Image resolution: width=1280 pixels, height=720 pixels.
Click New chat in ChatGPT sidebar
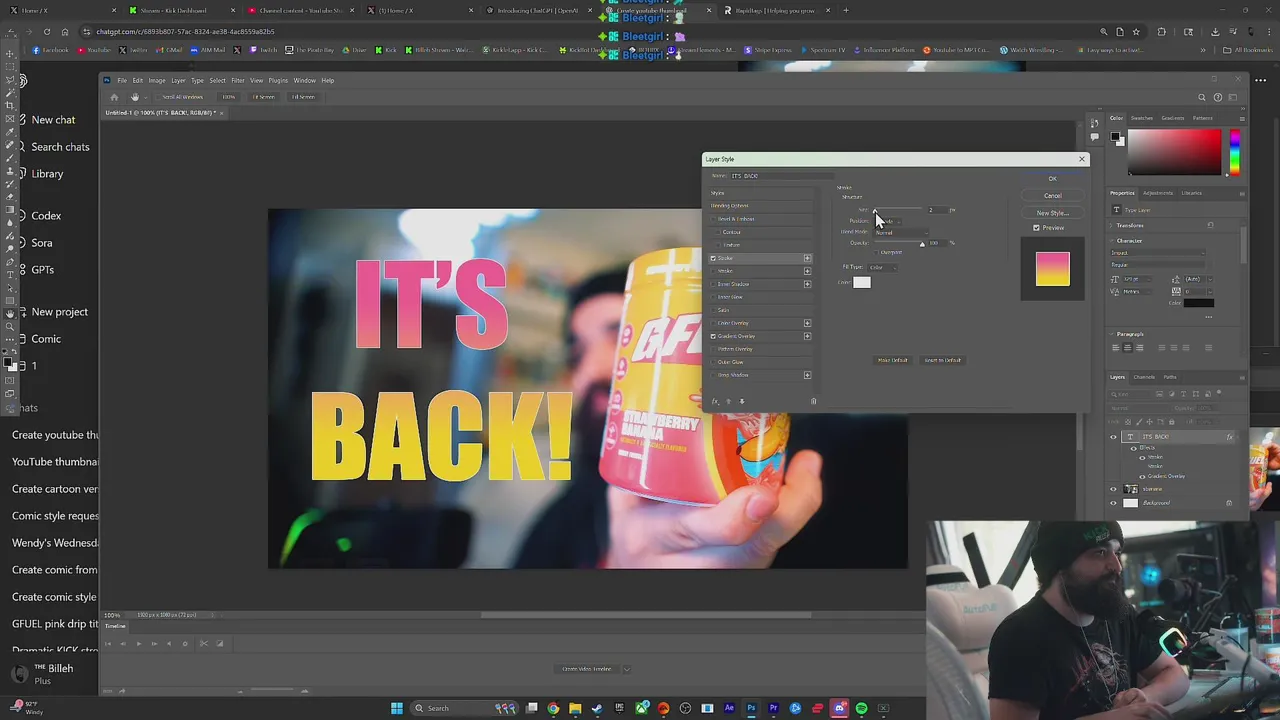click(x=53, y=120)
